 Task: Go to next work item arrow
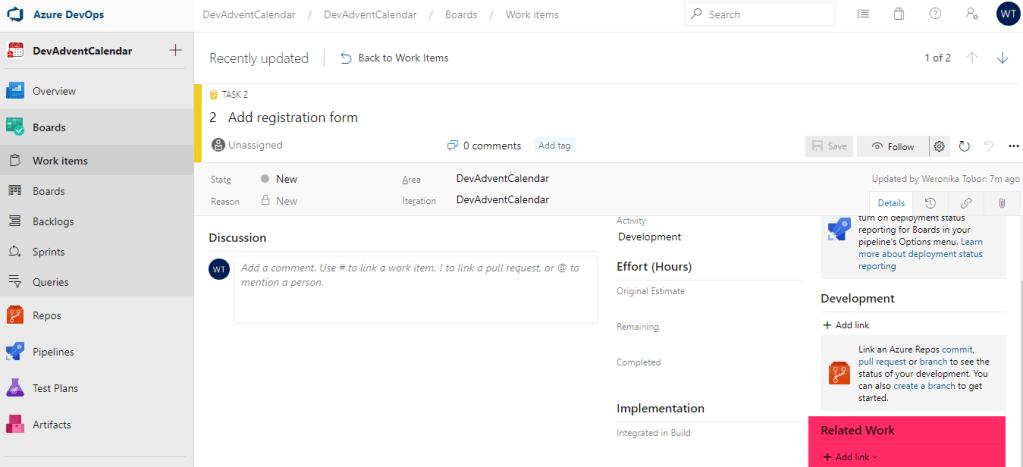pyautogui.click(x=1002, y=58)
